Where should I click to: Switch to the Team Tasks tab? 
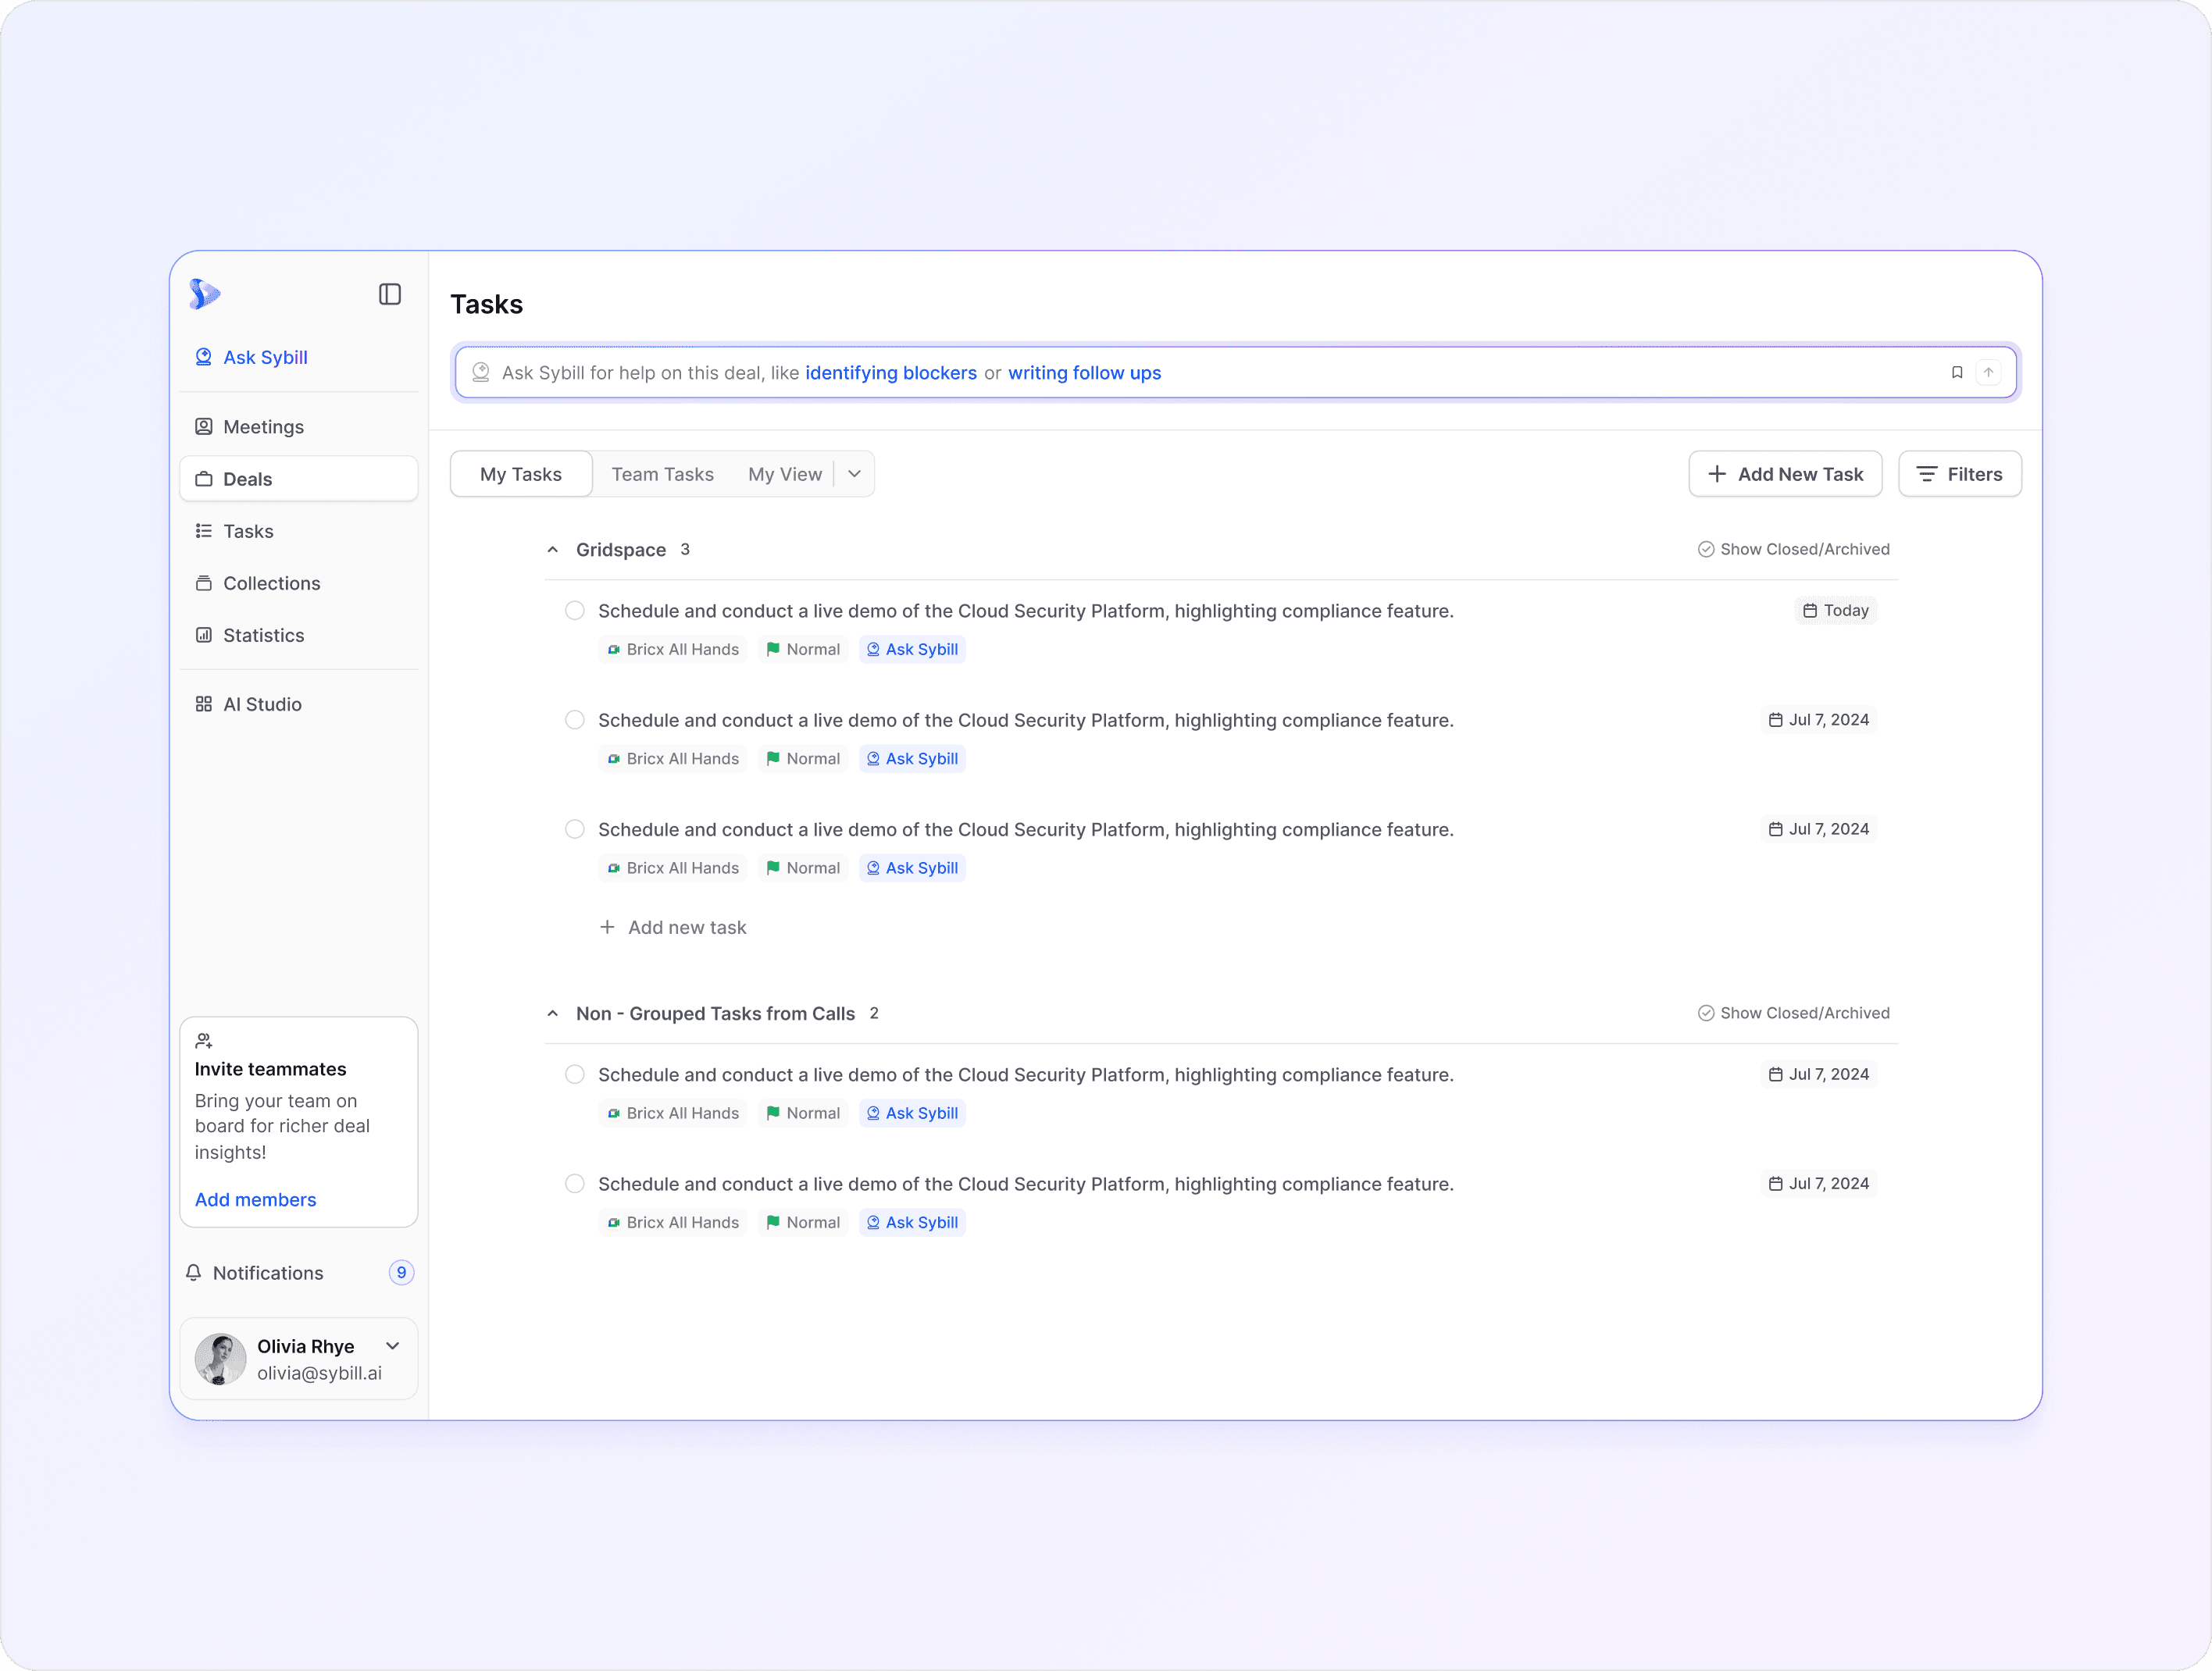(662, 474)
